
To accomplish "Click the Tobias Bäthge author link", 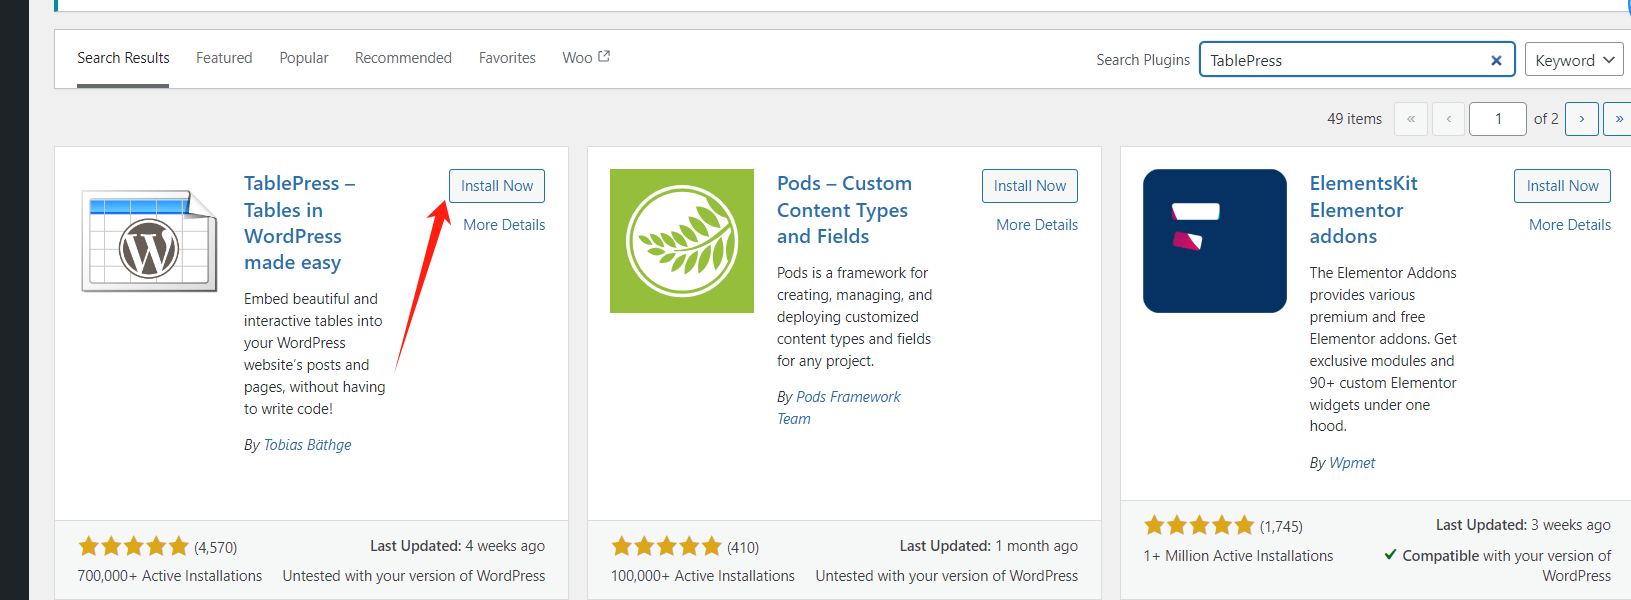I will 307,444.
